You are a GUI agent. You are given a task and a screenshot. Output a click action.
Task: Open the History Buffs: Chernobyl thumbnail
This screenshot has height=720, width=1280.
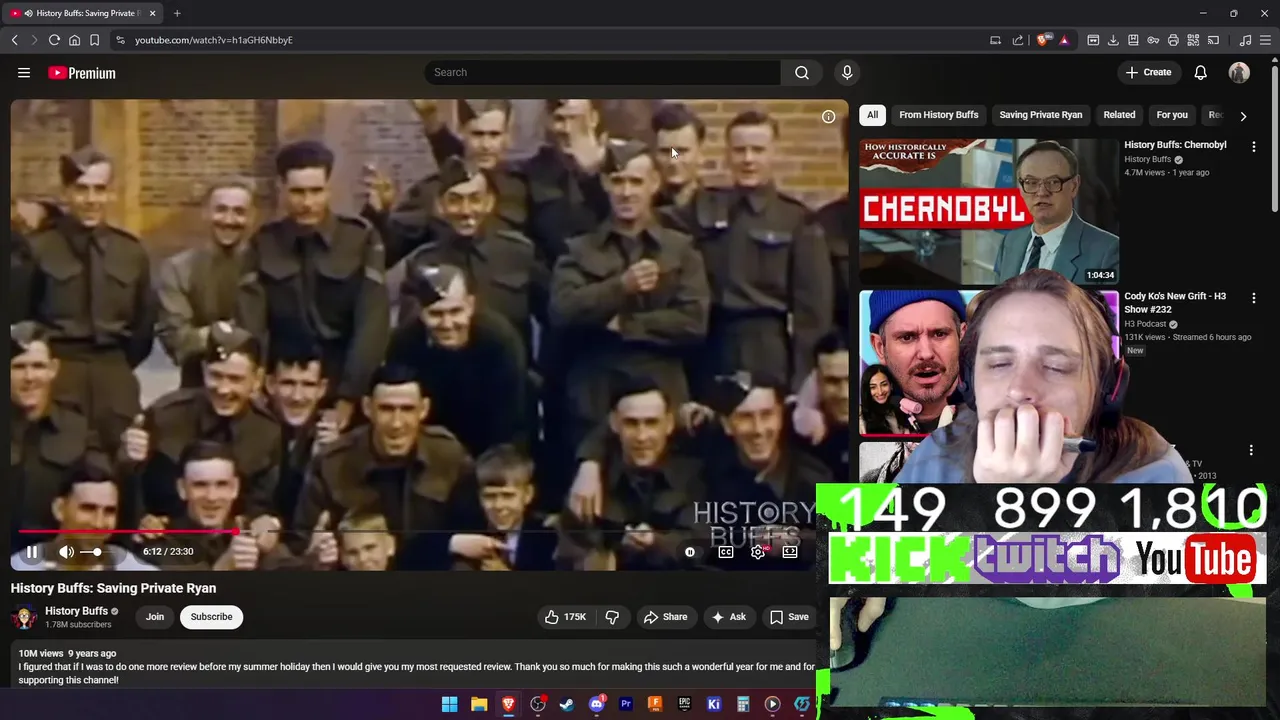[989, 212]
